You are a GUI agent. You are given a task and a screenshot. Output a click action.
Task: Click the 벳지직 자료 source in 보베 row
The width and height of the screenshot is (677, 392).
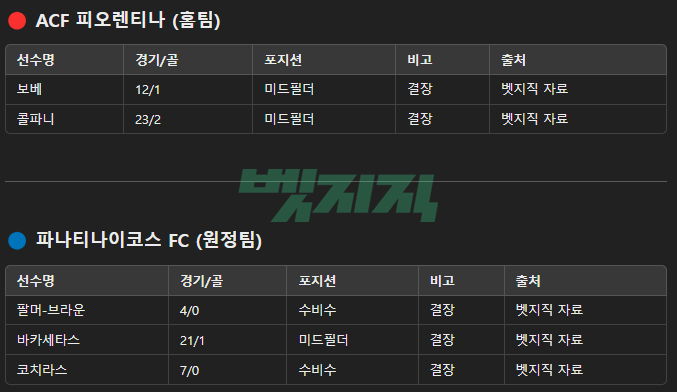(535, 89)
